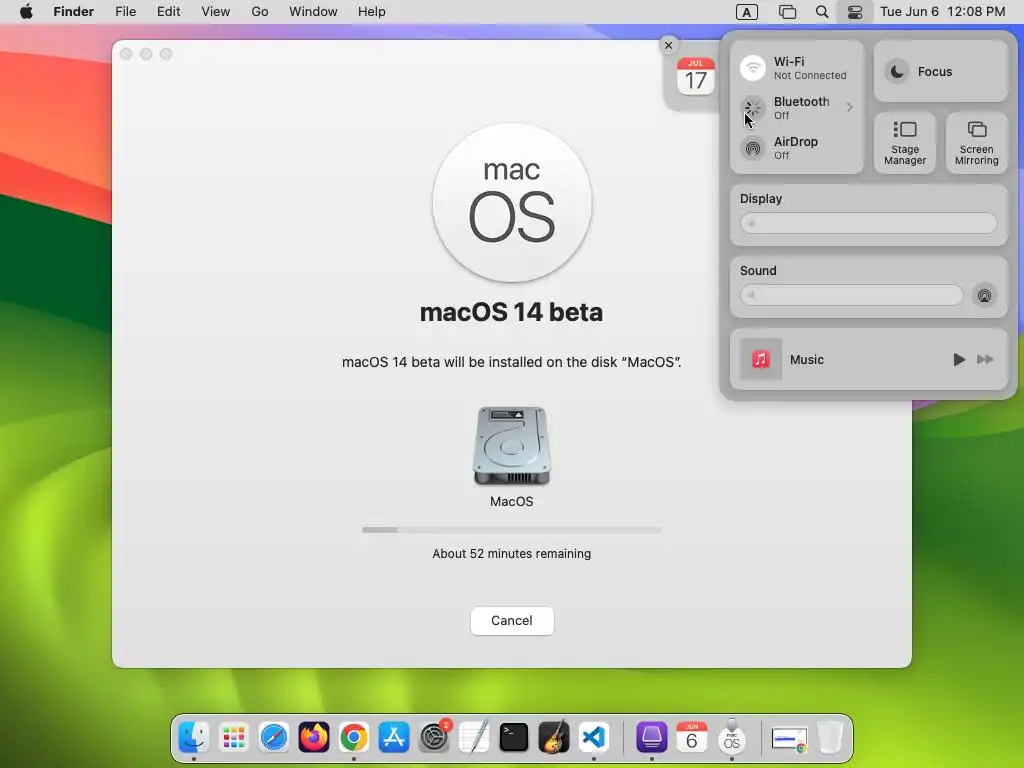Toggle Bluetooth on in Control Center
1024x768 pixels.
[752, 108]
